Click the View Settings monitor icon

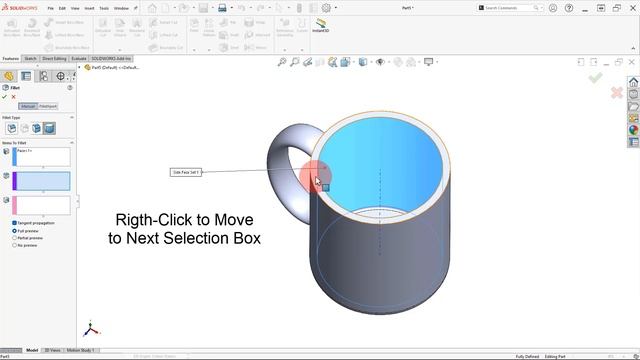click(428, 62)
